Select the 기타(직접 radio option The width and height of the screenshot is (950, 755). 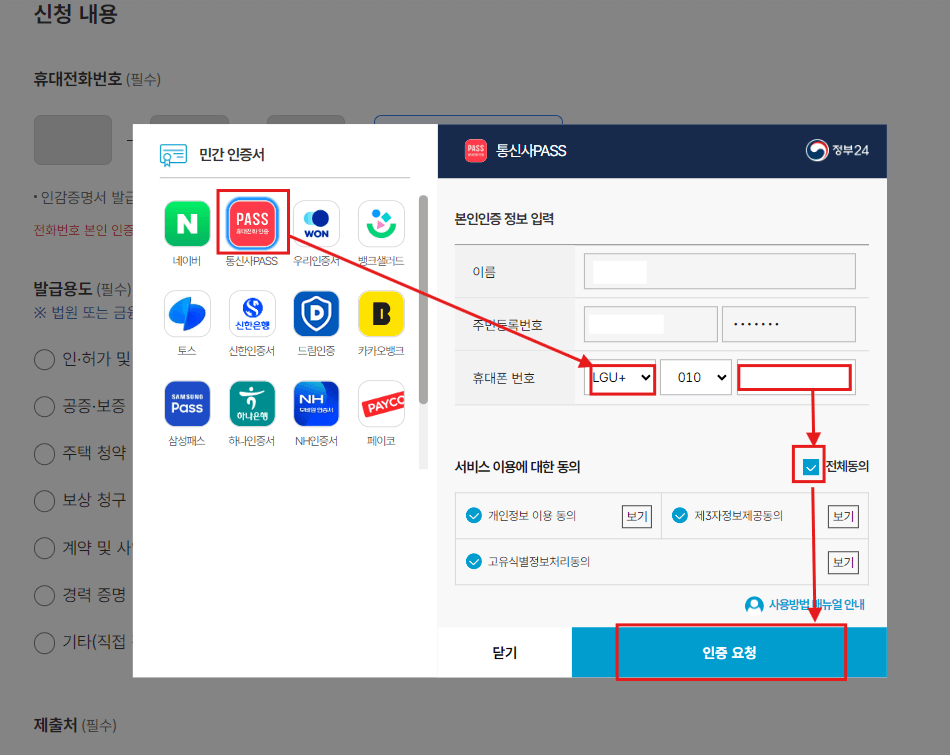44,642
